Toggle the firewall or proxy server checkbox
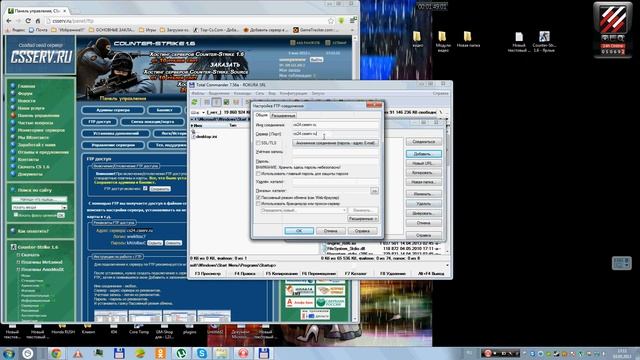The width and height of the screenshot is (640, 360). [258, 204]
